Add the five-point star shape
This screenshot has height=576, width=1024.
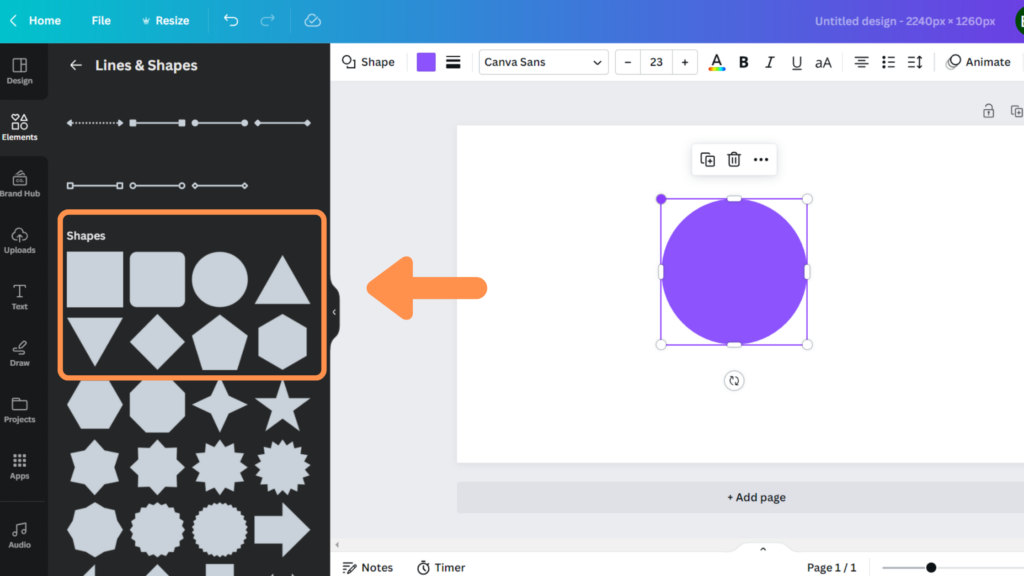[x=282, y=405]
